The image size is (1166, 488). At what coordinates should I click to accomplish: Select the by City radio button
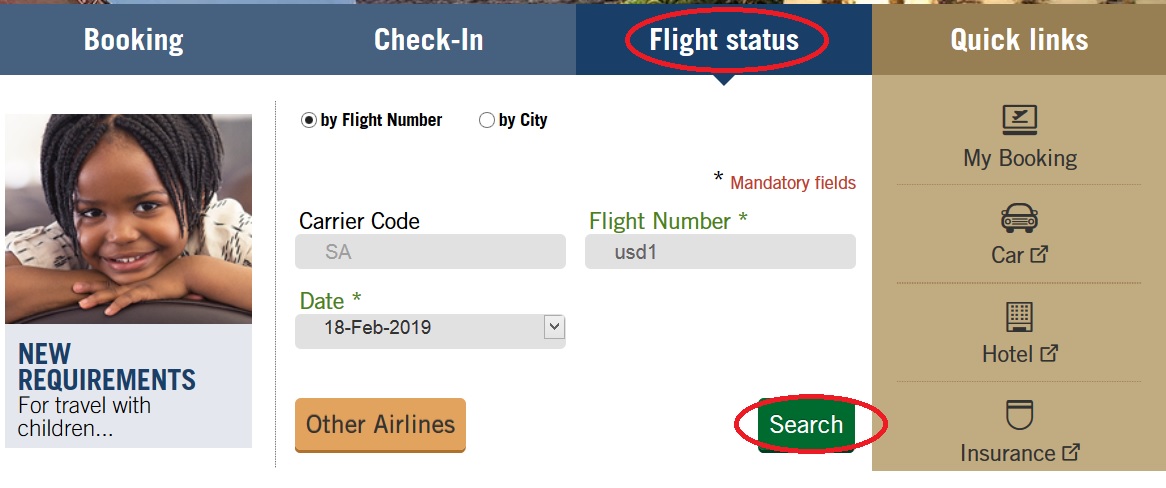487,121
